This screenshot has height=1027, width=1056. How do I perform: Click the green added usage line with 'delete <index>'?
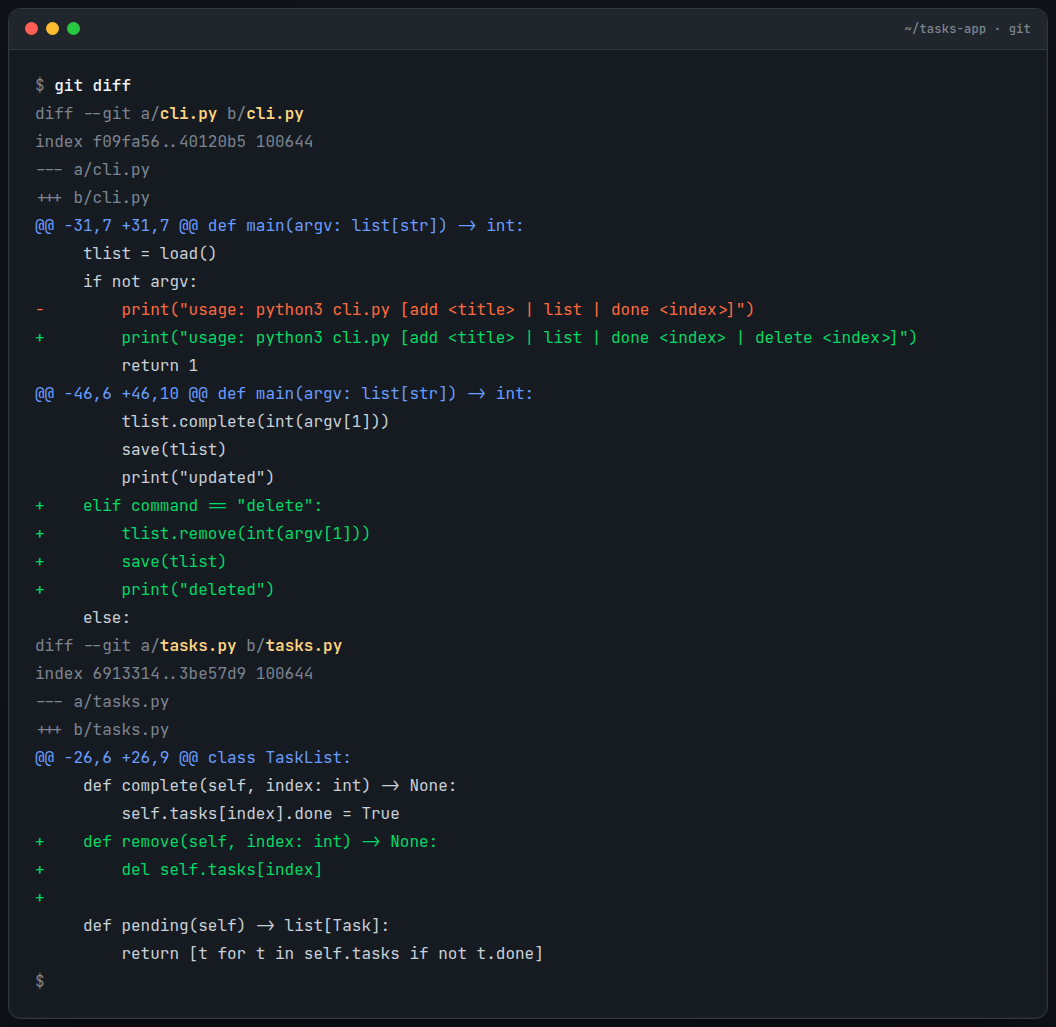476,338
